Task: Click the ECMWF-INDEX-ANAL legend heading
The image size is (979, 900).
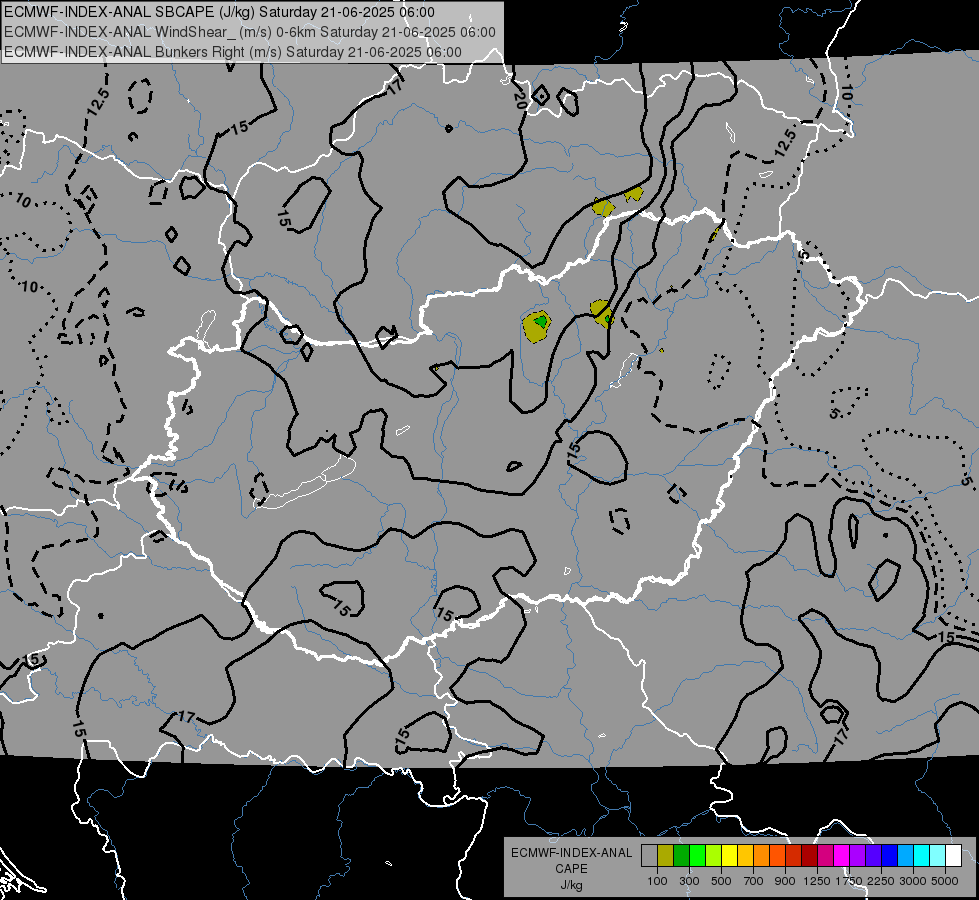Action: click(x=572, y=853)
